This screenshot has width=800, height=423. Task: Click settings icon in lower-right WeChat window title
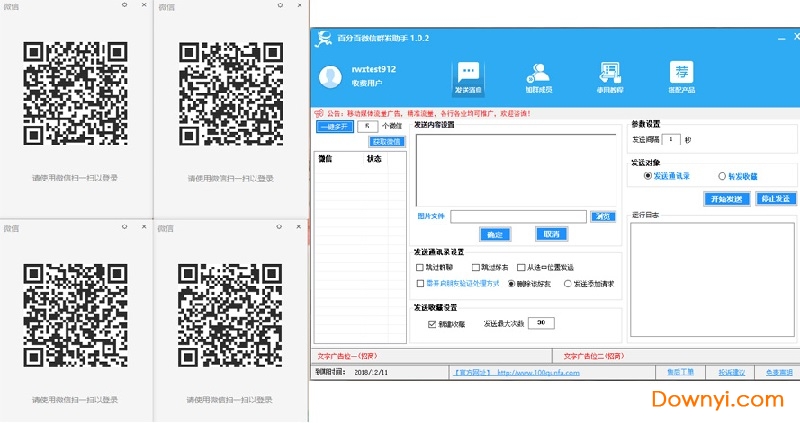coord(279,227)
